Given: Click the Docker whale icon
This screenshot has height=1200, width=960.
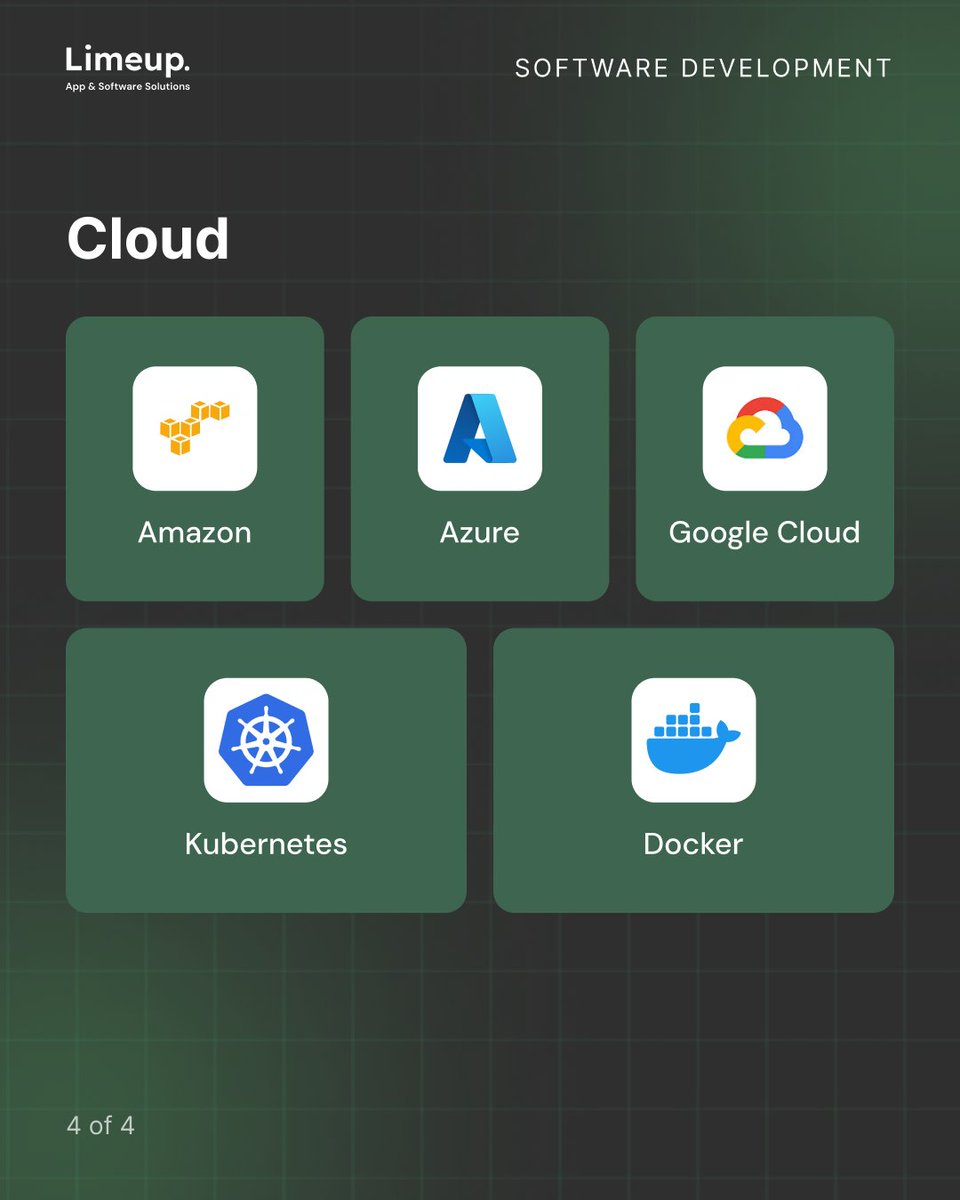Looking at the screenshot, I should pos(694,740).
